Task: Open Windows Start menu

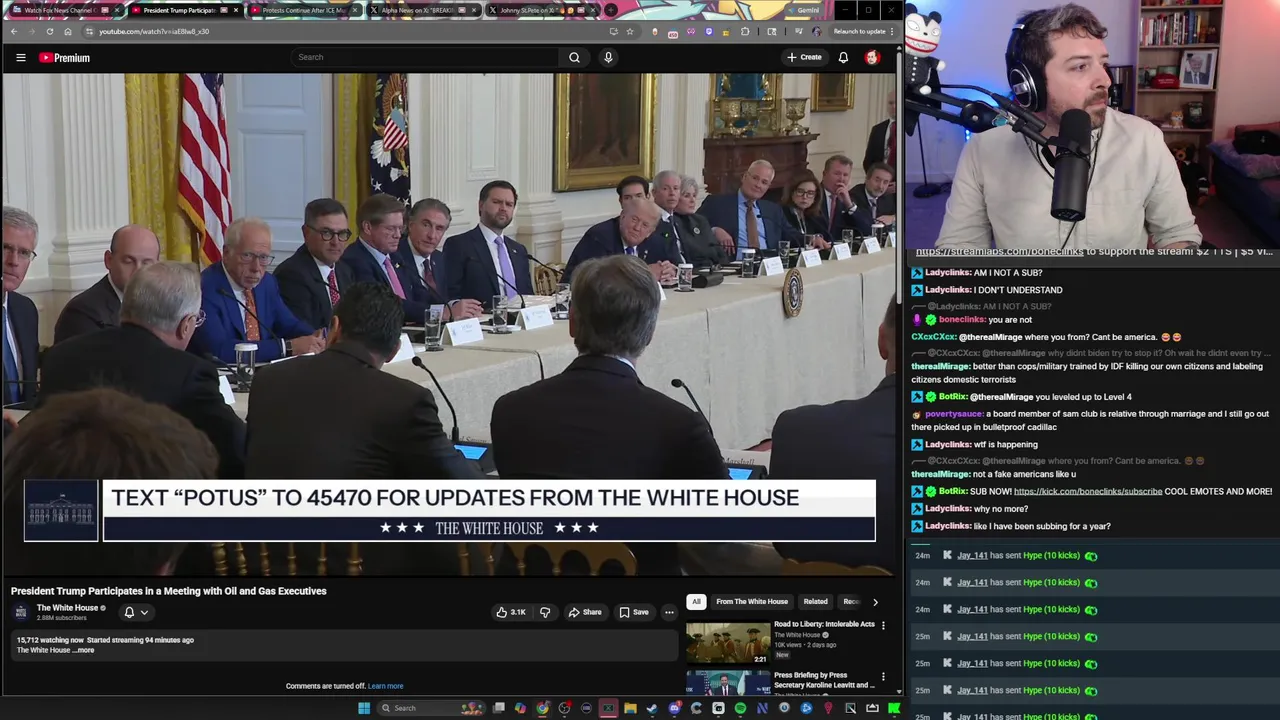Action: click(x=364, y=708)
